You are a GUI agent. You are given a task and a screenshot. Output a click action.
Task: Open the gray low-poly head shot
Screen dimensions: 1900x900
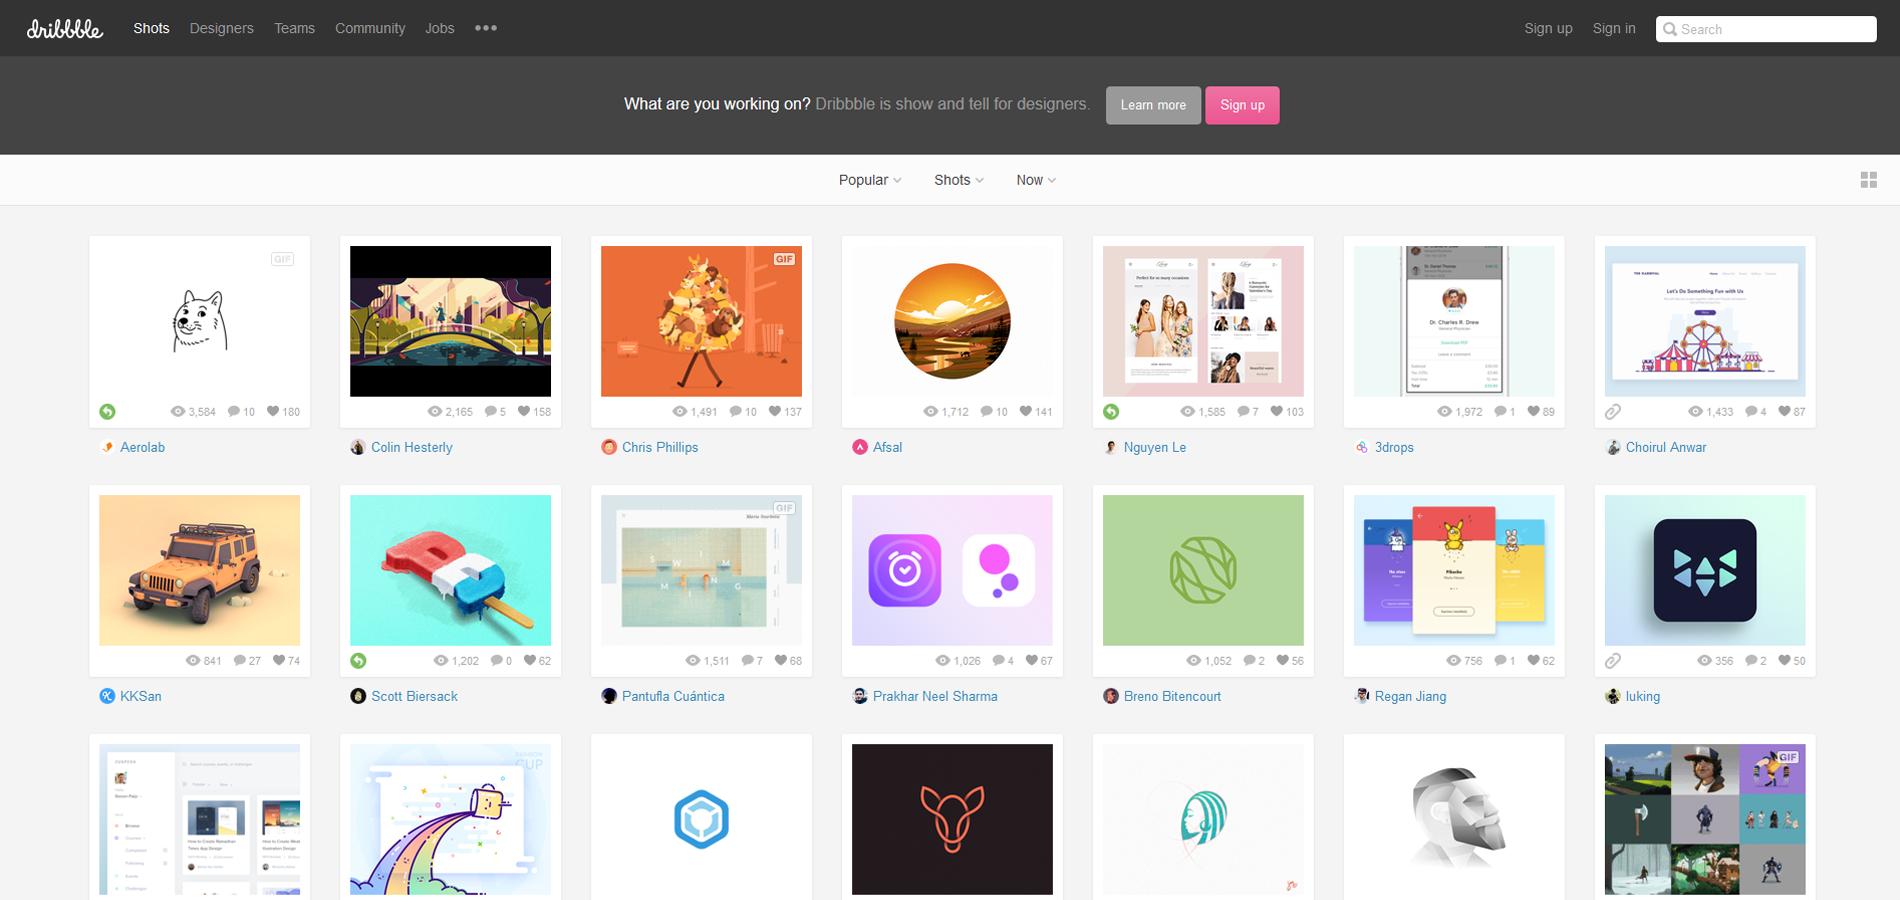(1455, 819)
